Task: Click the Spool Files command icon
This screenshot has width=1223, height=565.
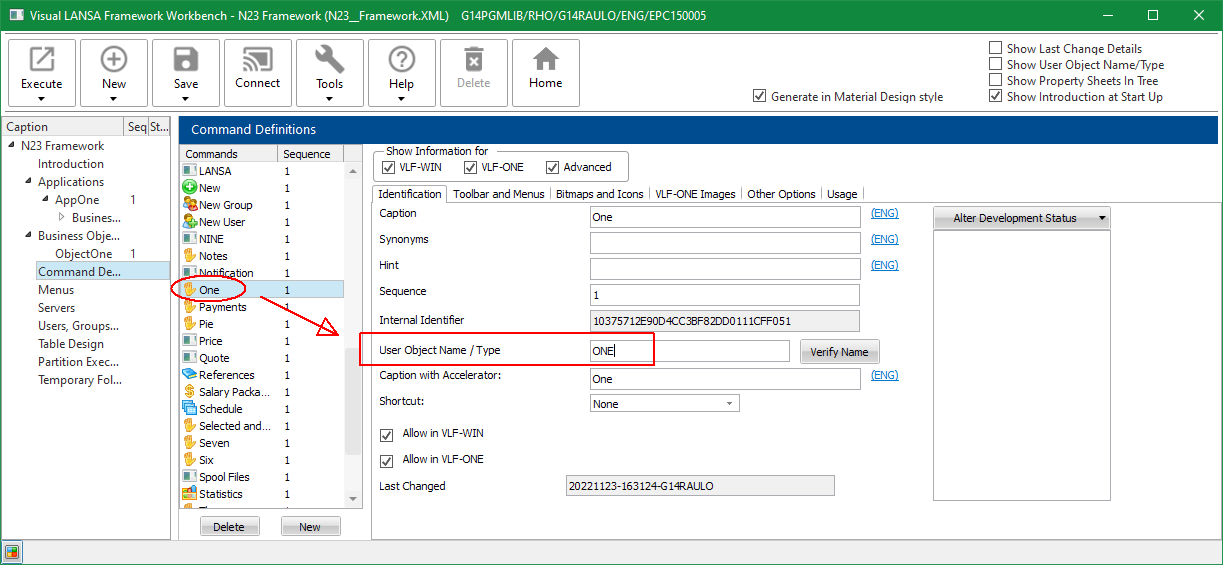Action: click(x=189, y=477)
